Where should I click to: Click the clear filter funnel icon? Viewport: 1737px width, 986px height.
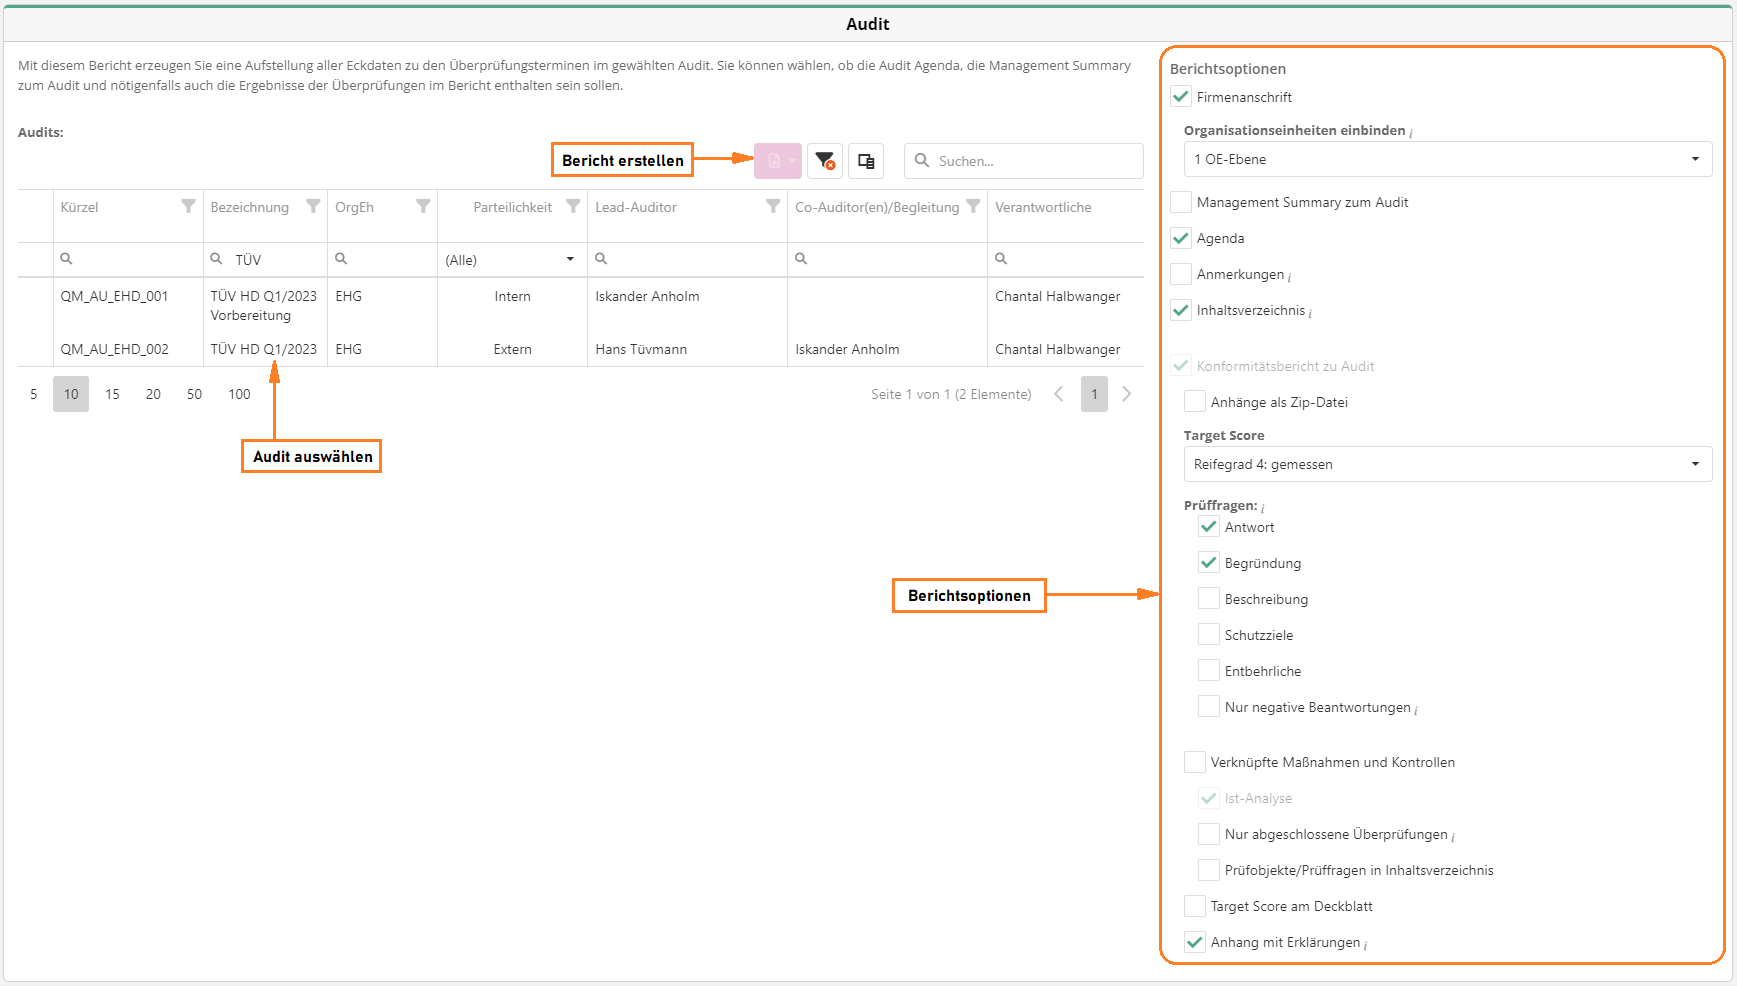click(824, 161)
